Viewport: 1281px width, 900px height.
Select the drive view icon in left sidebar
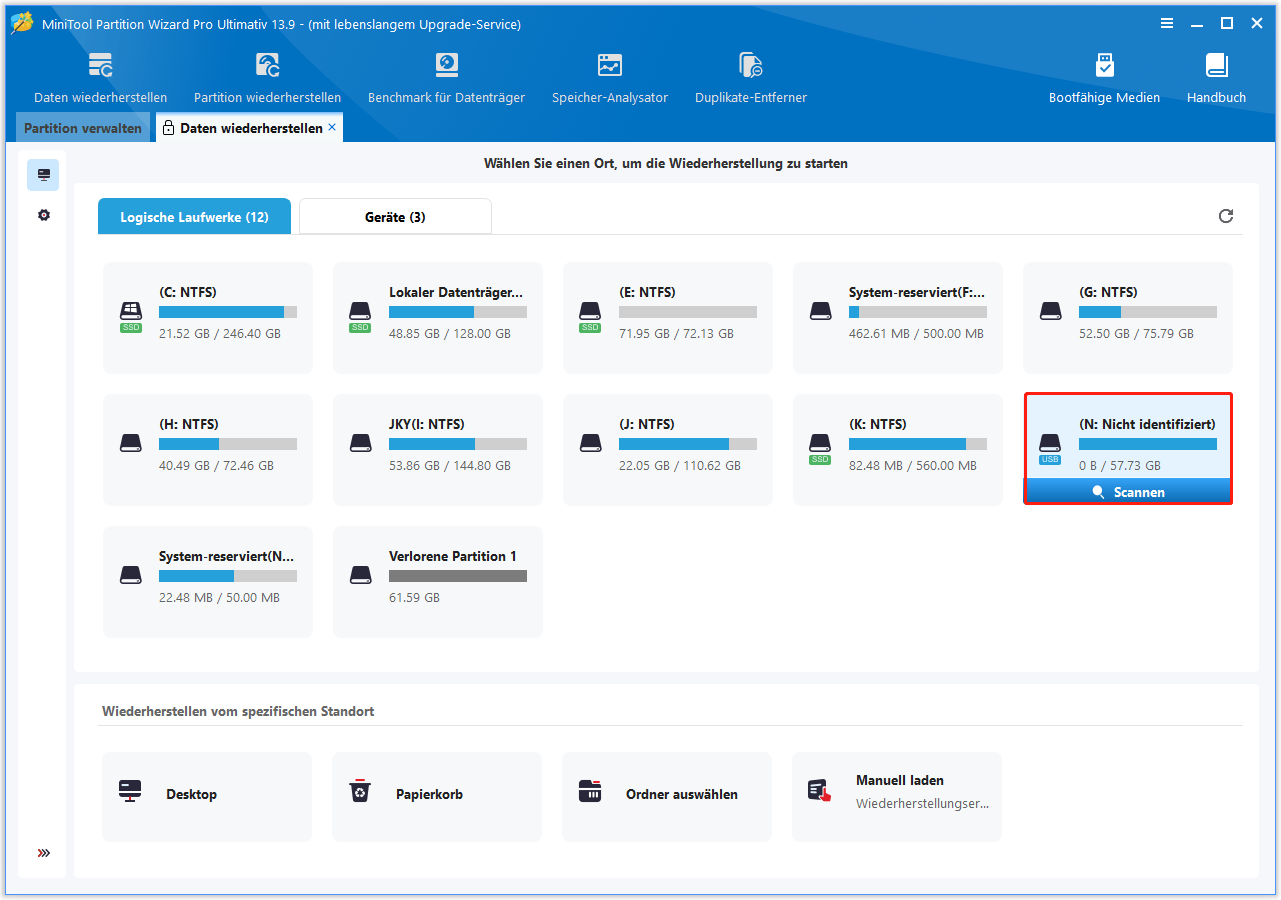(x=44, y=175)
